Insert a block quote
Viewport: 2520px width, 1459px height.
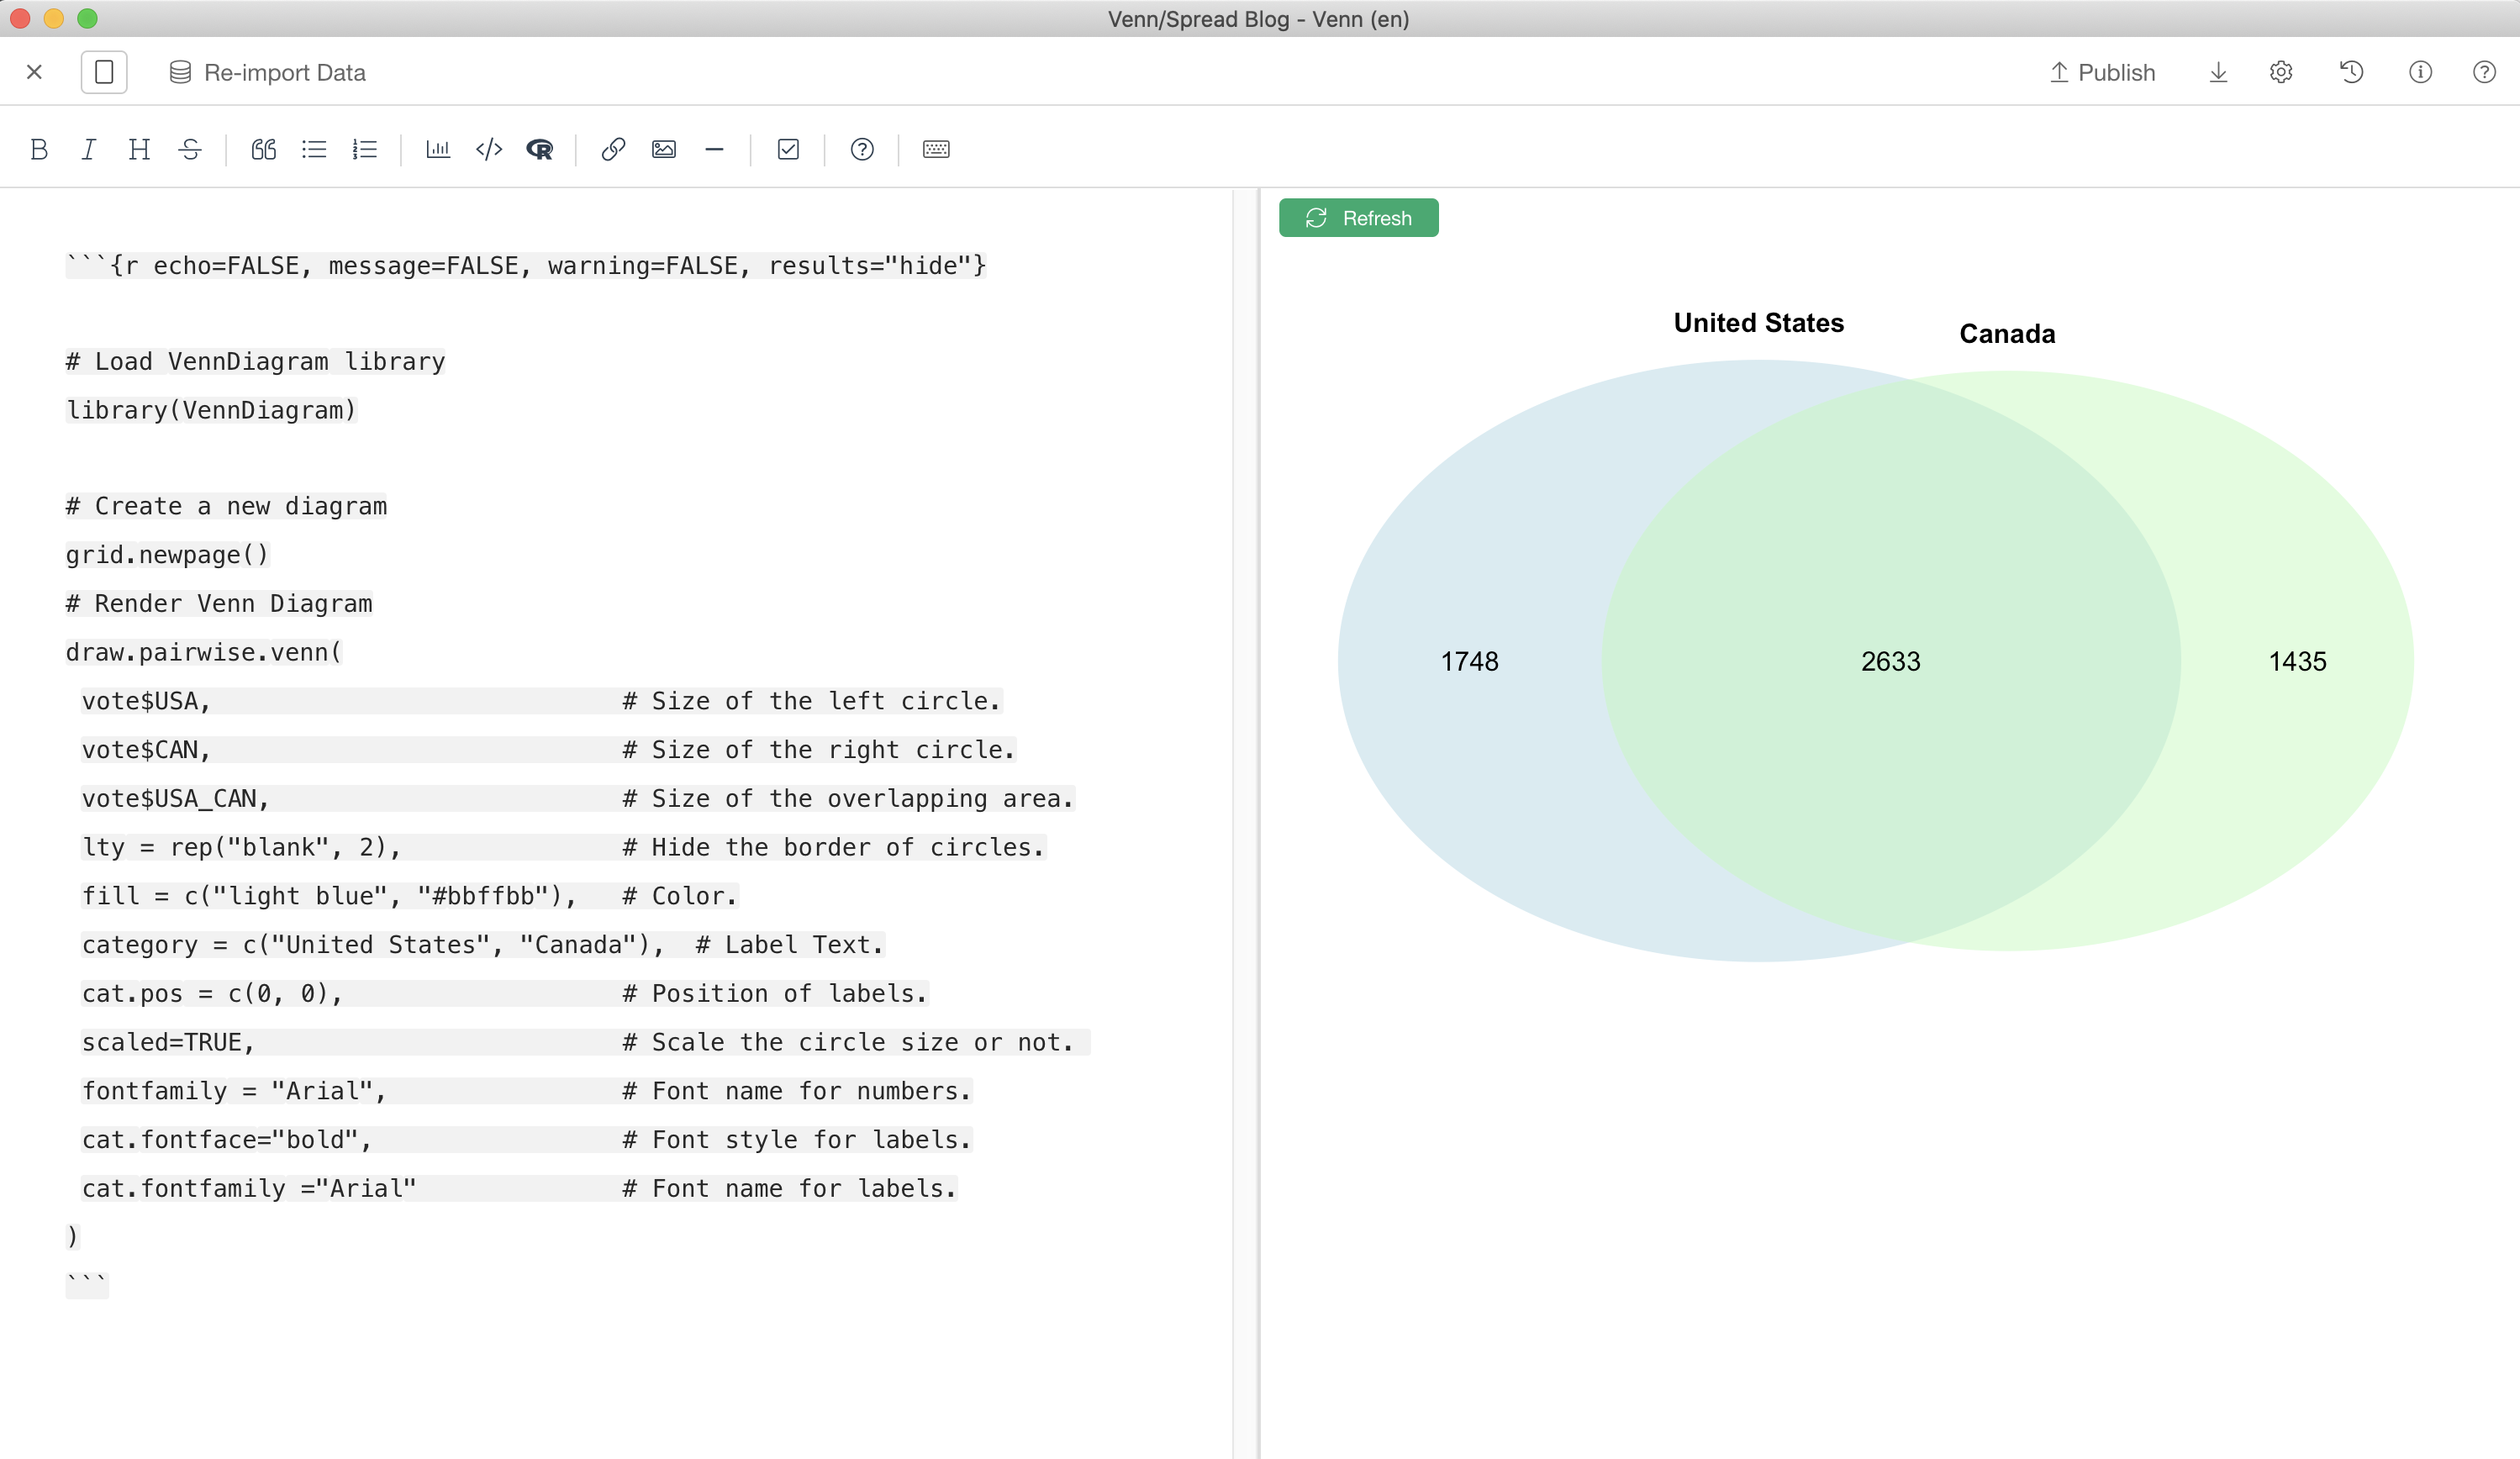pos(263,149)
